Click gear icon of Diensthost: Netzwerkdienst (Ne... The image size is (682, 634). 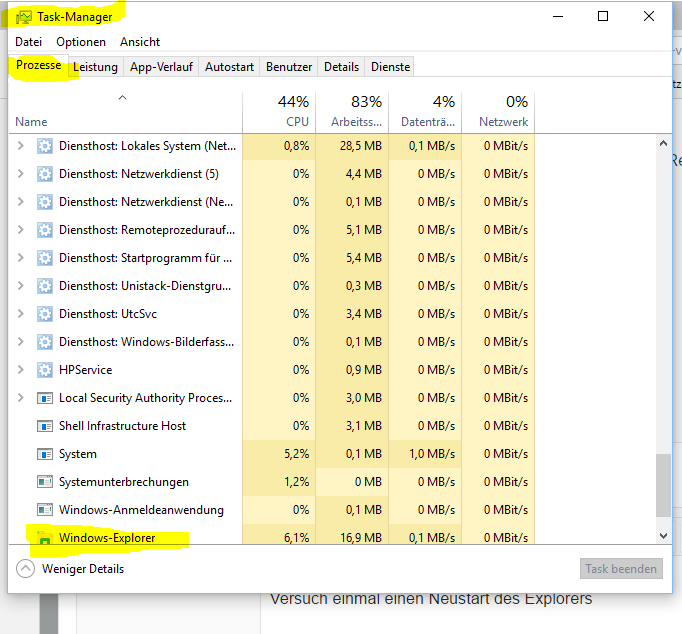[x=45, y=202]
